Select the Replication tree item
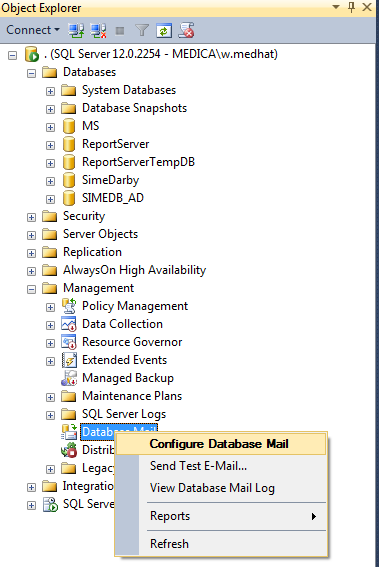 click(92, 252)
